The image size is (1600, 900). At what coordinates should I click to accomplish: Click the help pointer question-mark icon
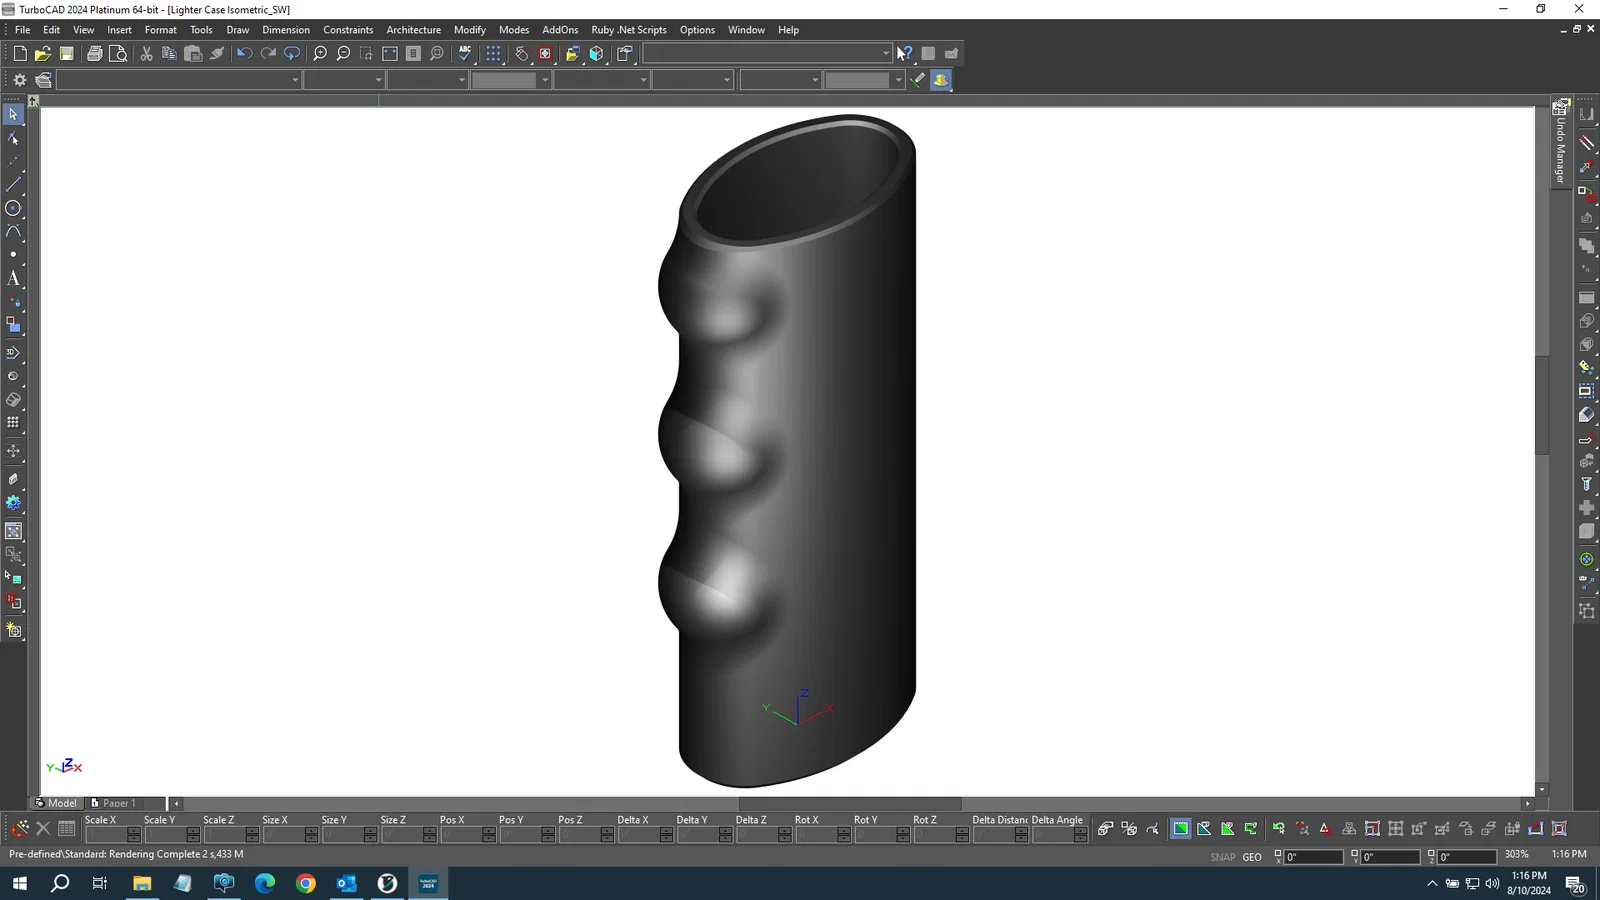[904, 54]
